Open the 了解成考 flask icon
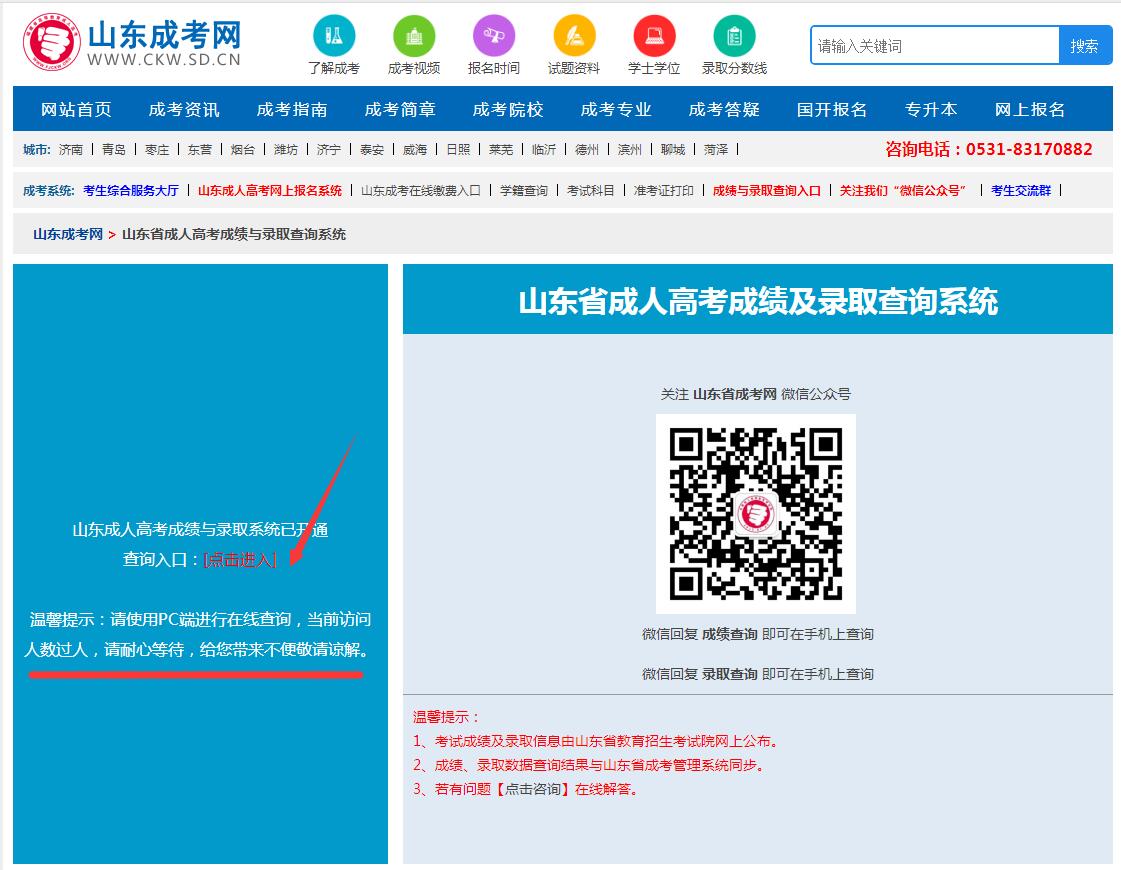The height and width of the screenshot is (870, 1121). [x=334, y=36]
